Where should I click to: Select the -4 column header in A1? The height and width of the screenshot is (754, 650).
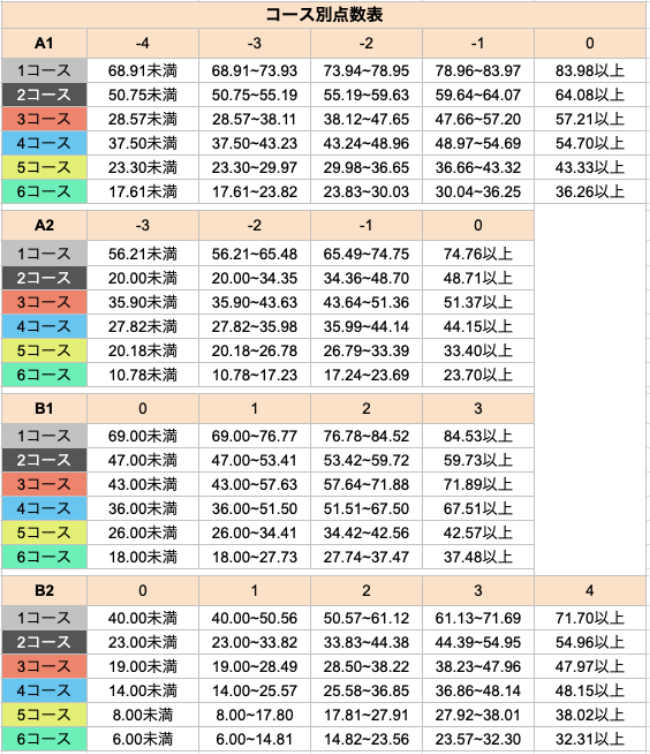click(x=143, y=43)
